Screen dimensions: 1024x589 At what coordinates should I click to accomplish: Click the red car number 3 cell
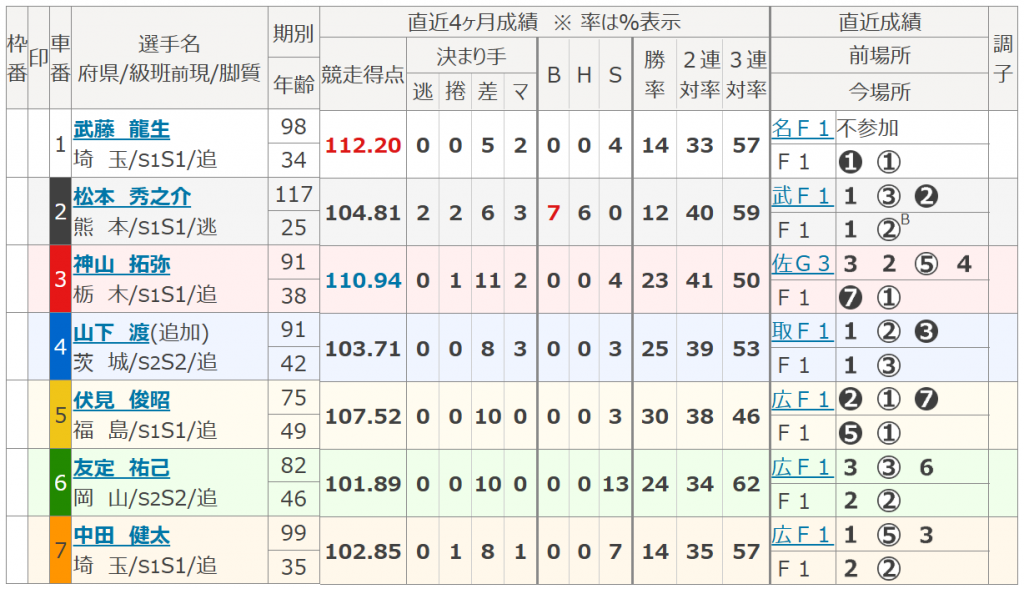[60, 280]
